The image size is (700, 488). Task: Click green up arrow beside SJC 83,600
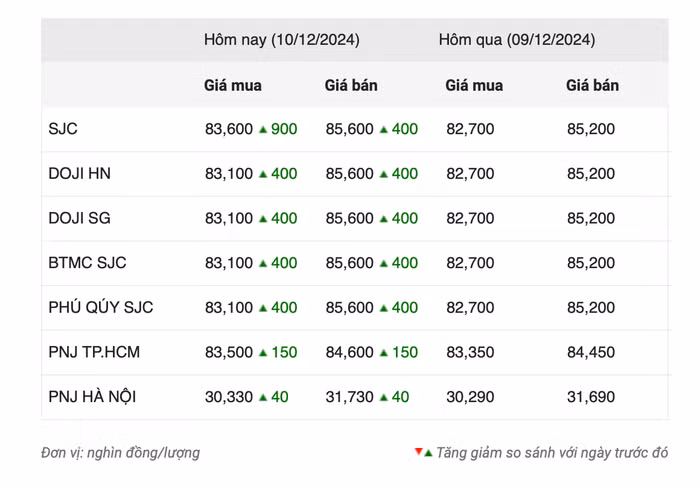263,129
